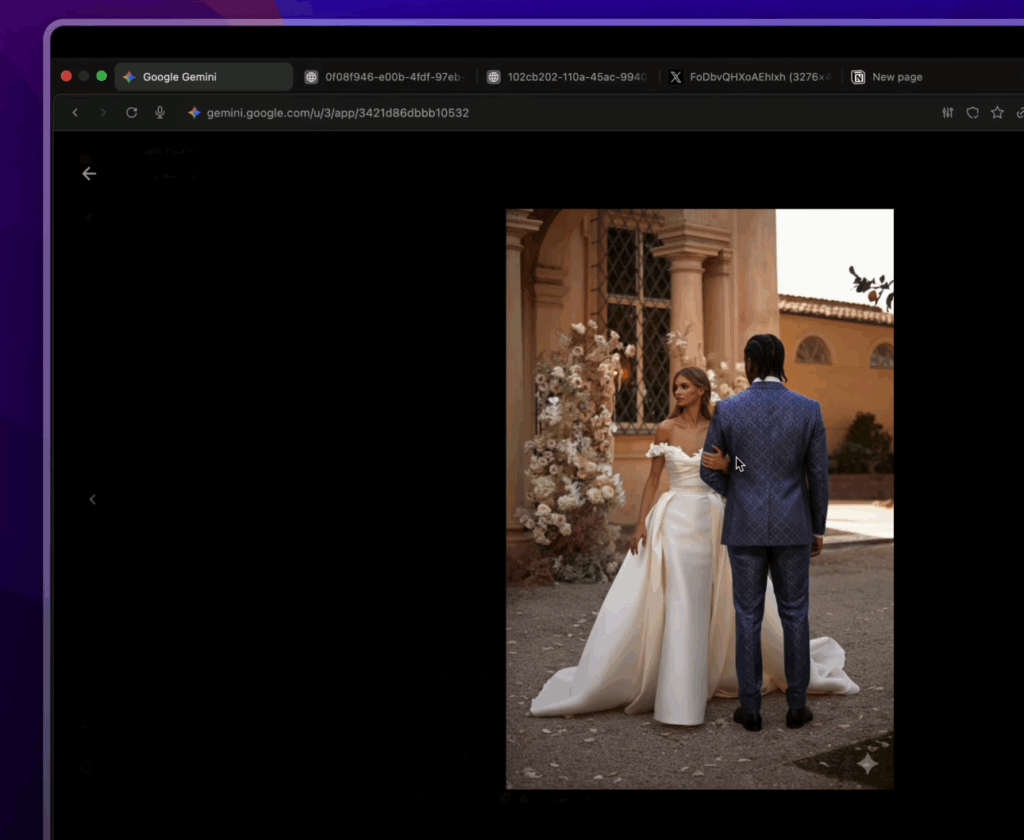Screen dimensions: 1024x840
Task: Open the site tuning sliders icon
Action: pos(948,113)
